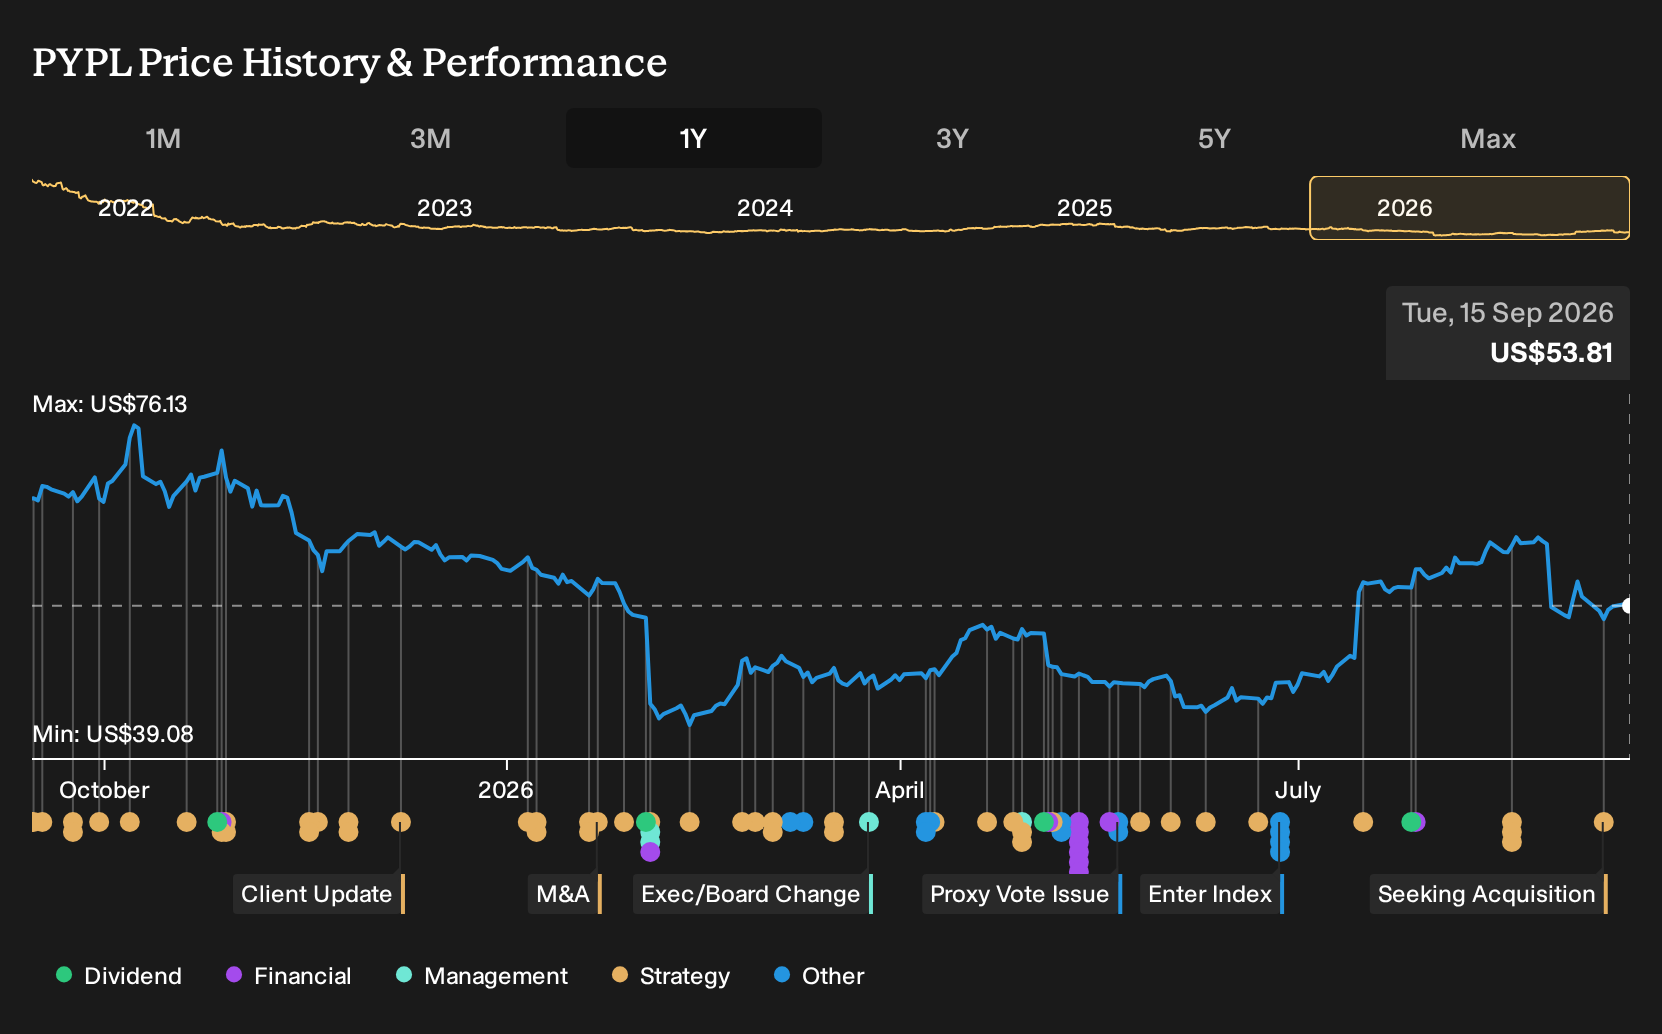Screen dimensions: 1662x1034
Task: Click the teal Management dot above Exec/Board Change
Action: pyautogui.click(x=869, y=822)
